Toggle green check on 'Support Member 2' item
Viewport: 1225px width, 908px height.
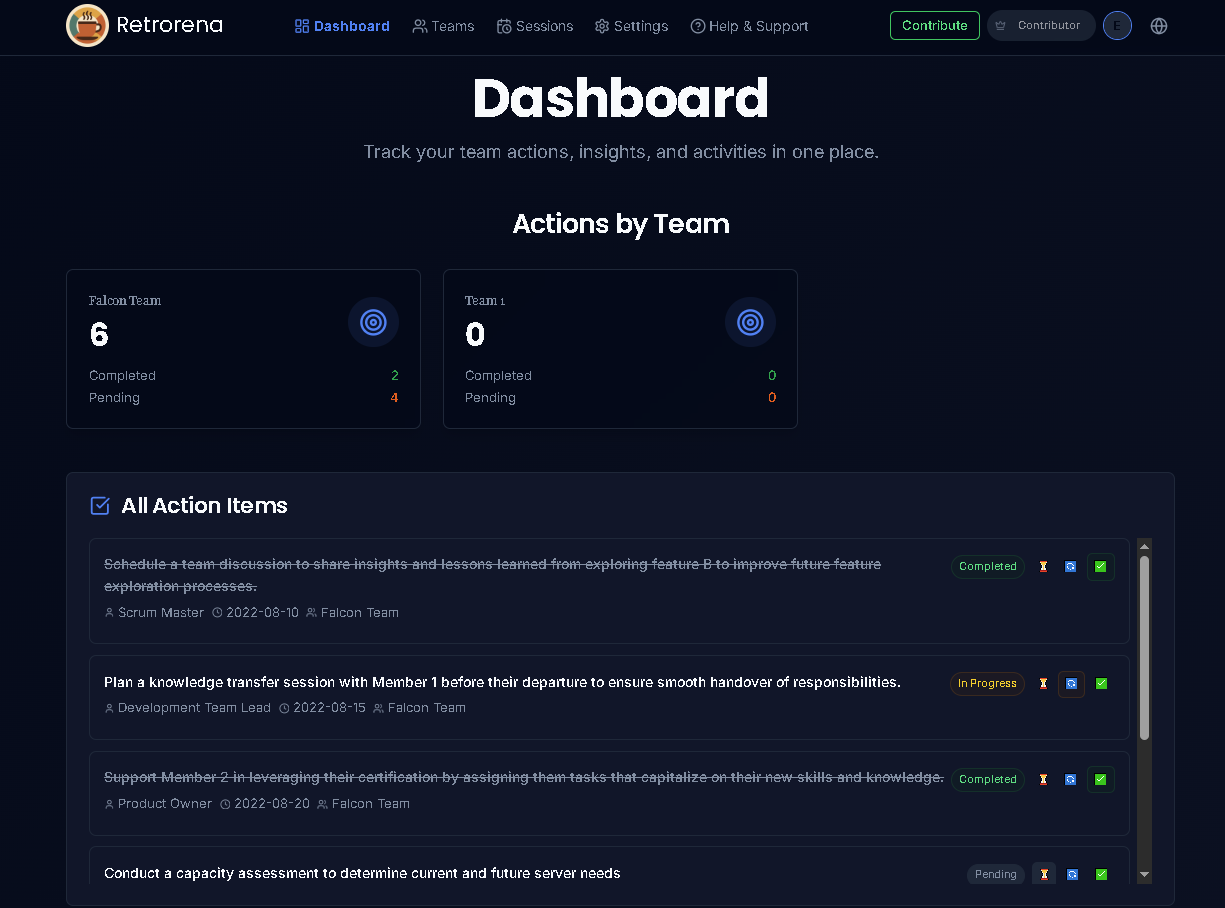[1101, 780]
